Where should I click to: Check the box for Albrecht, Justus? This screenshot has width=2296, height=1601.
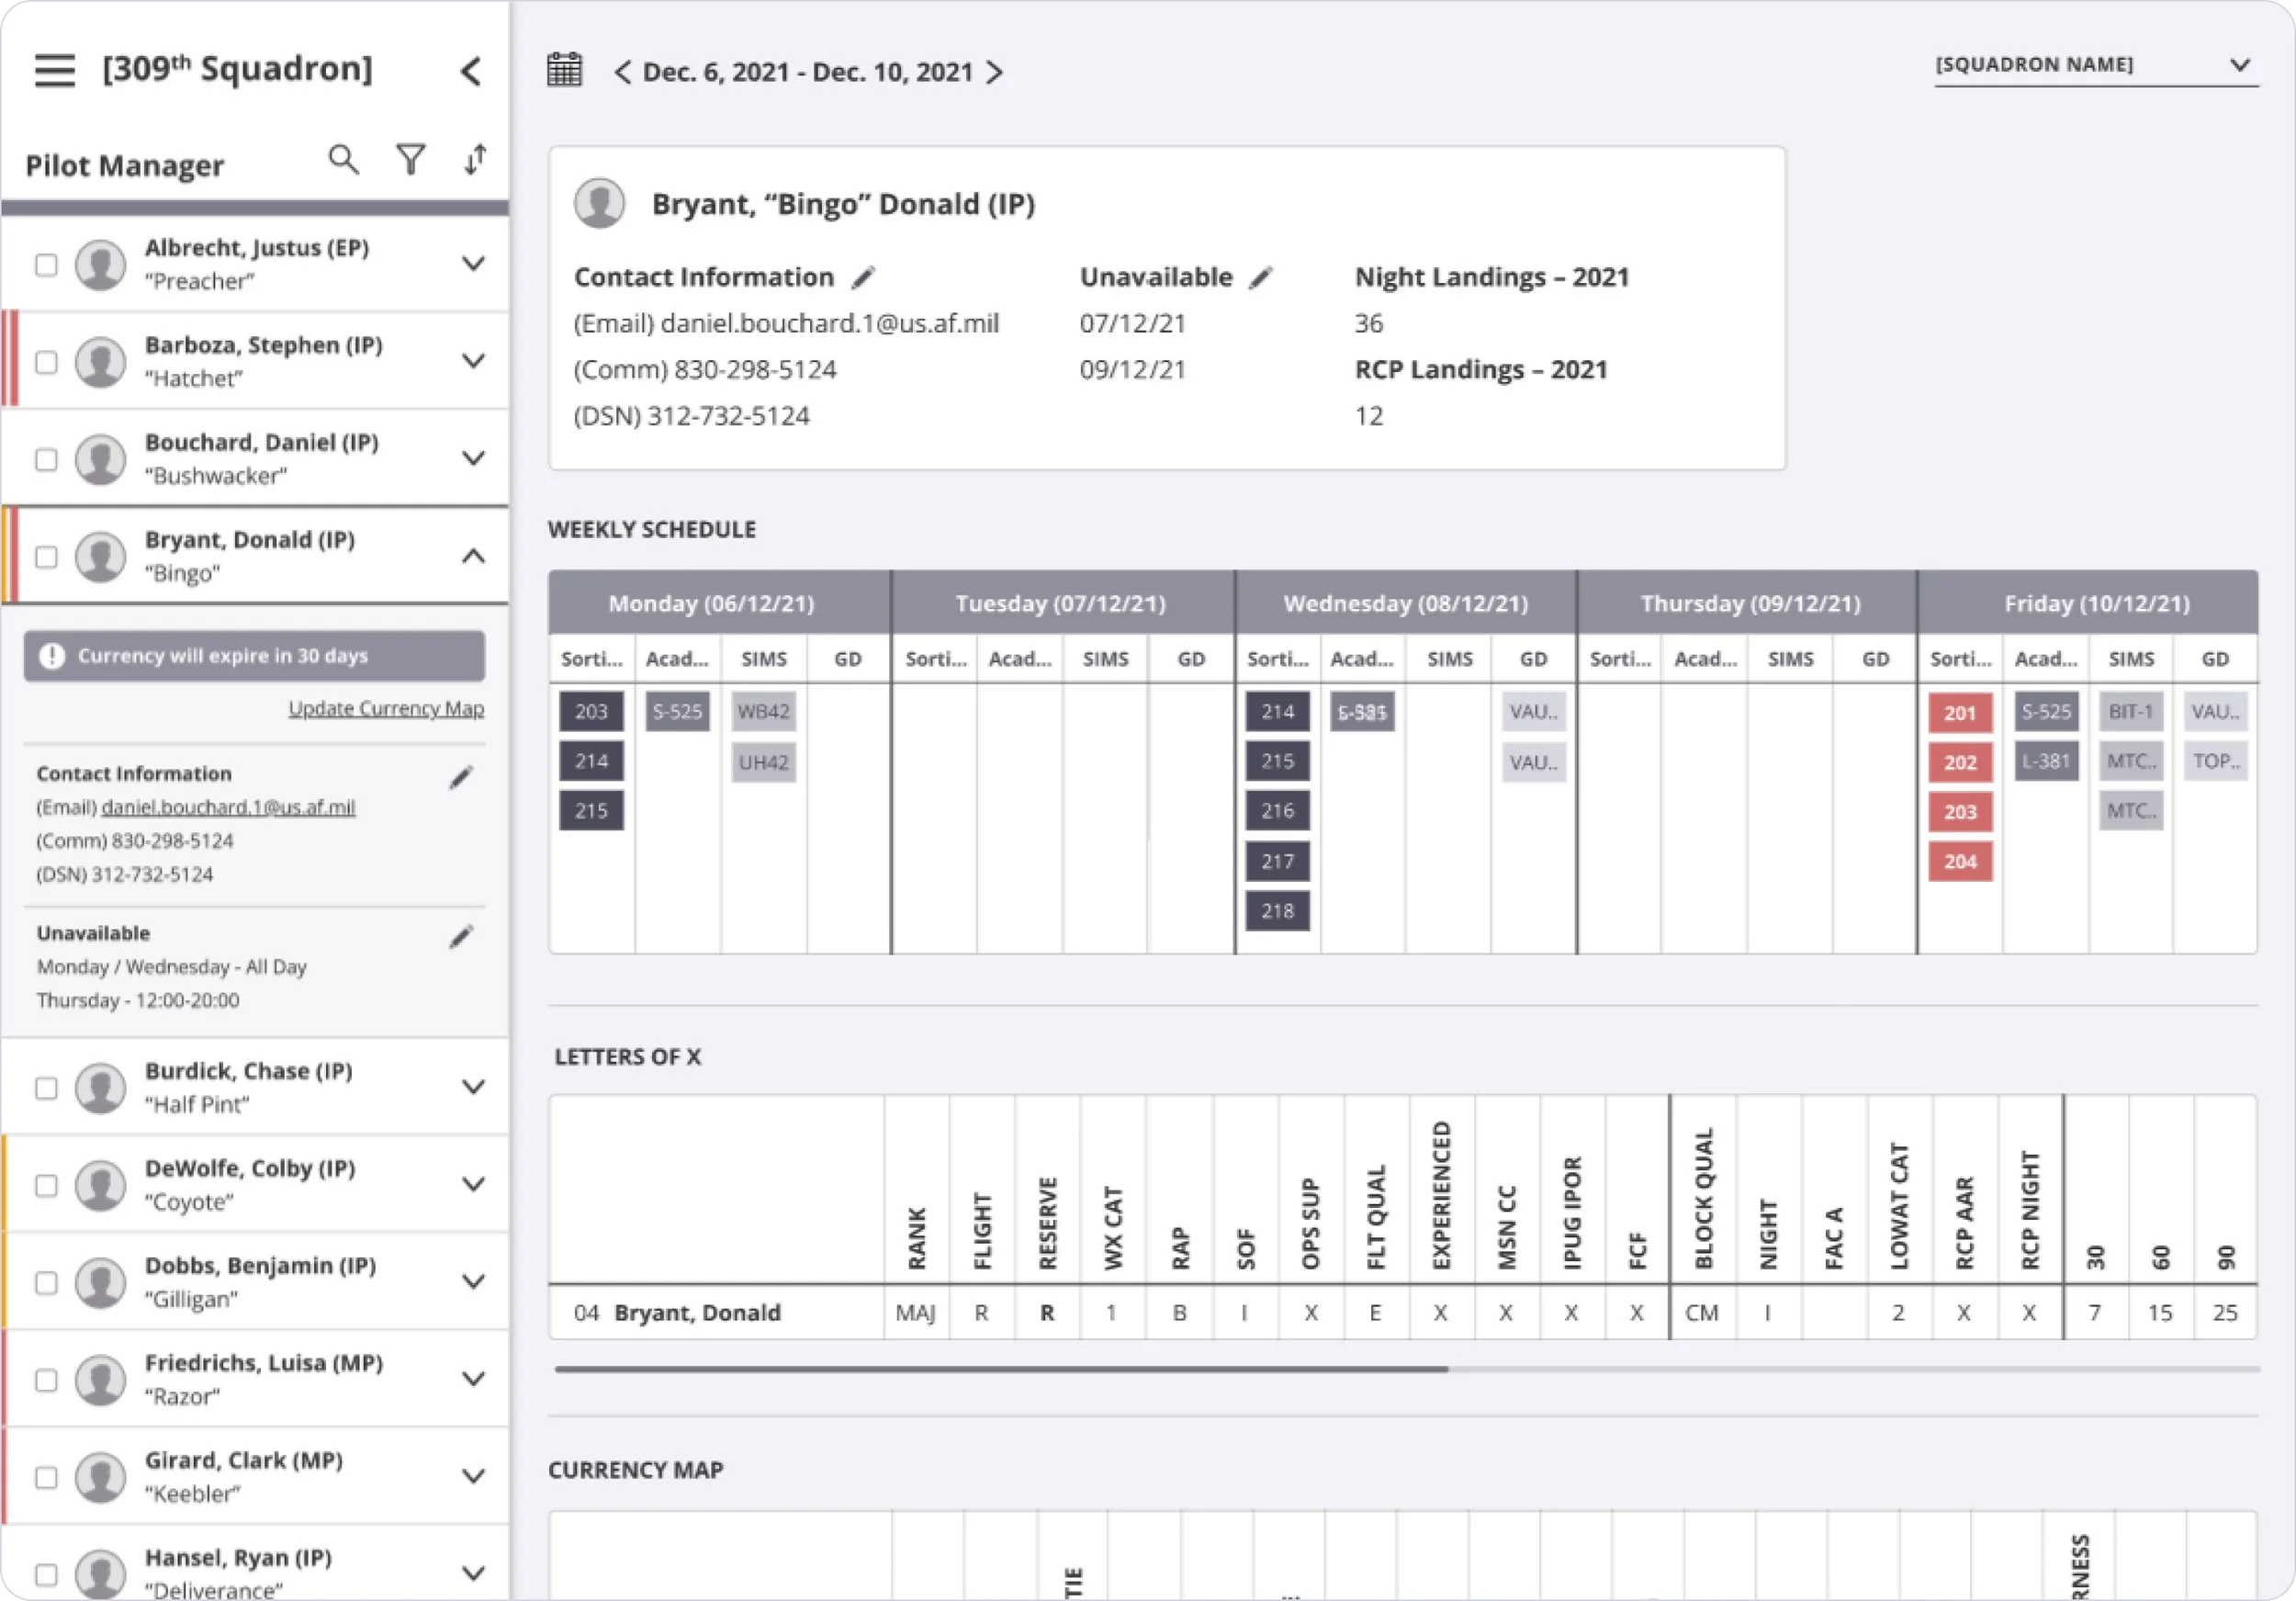click(x=46, y=264)
